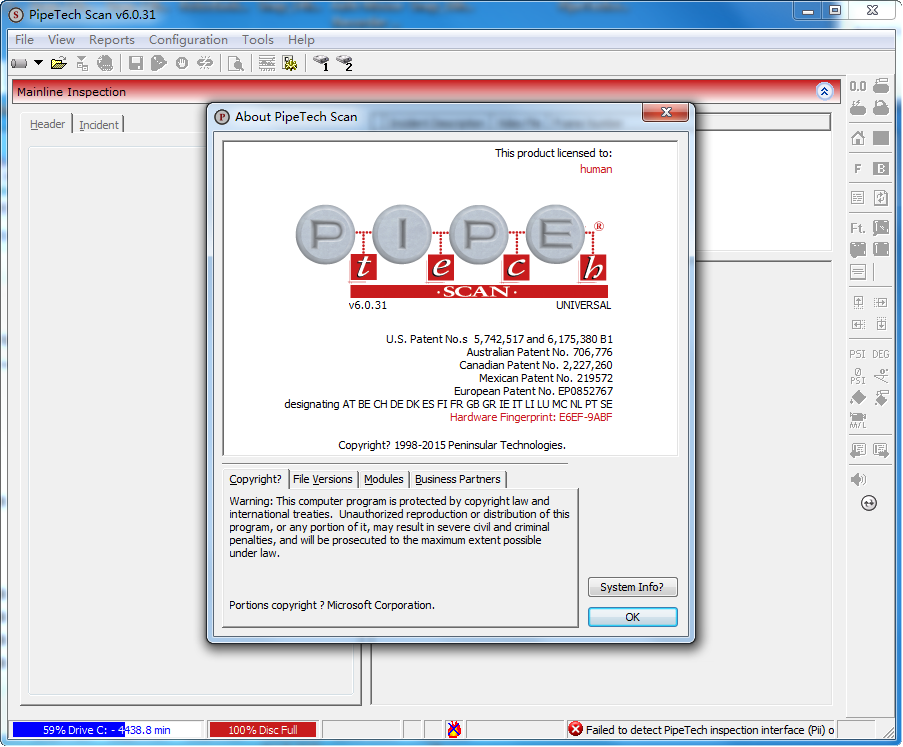
Task: Close the About PipeTech Scan dialog
Action: pyautogui.click(x=666, y=112)
